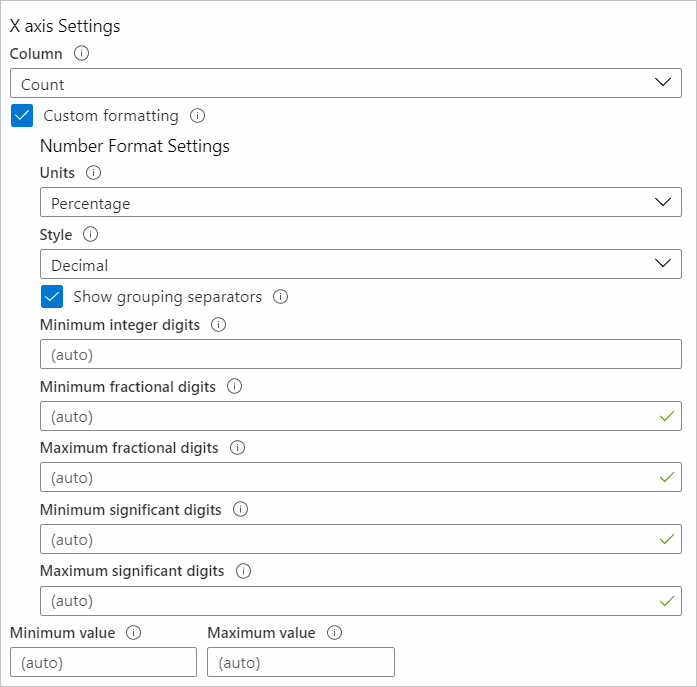Click the Maximum significant digits info icon
The height and width of the screenshot is (687, 697).
[x=243, y=571]
